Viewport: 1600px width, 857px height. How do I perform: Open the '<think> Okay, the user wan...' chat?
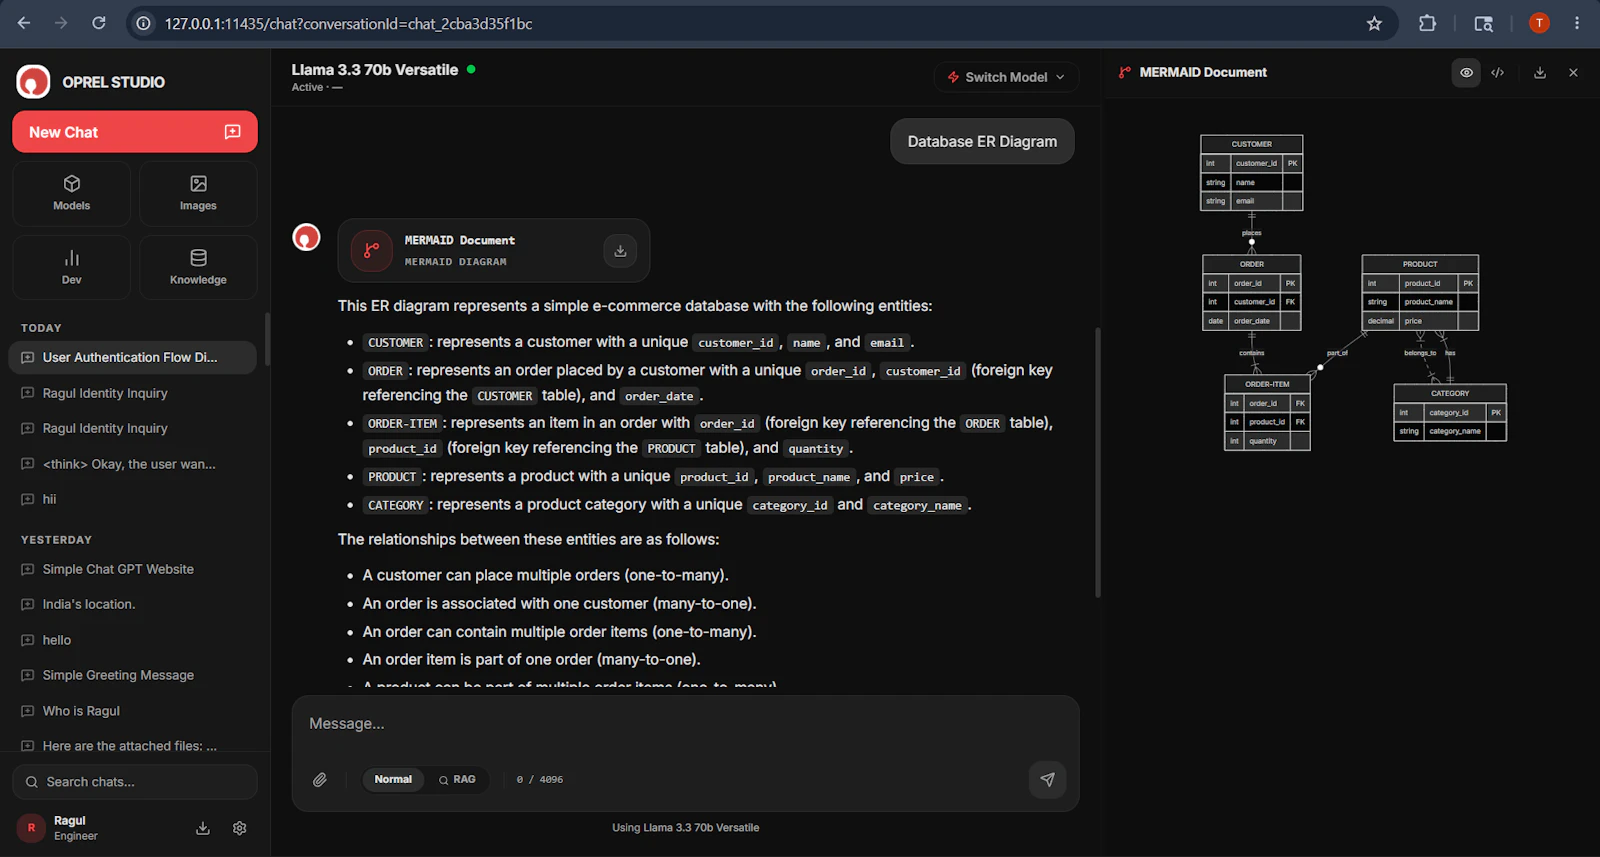coord(132,464)
